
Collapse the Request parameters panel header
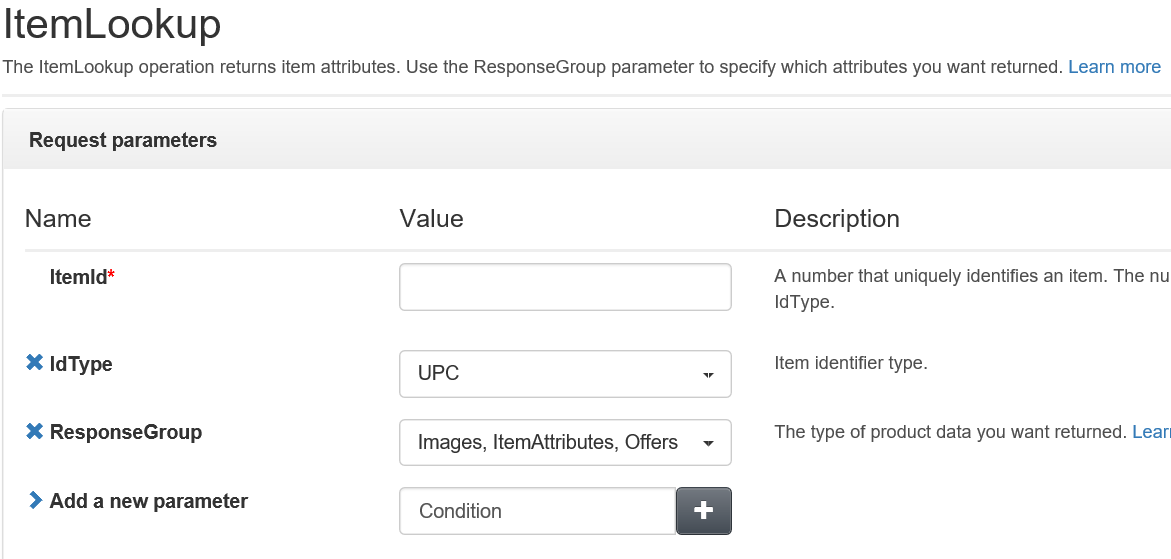click(x=123, y=140)
